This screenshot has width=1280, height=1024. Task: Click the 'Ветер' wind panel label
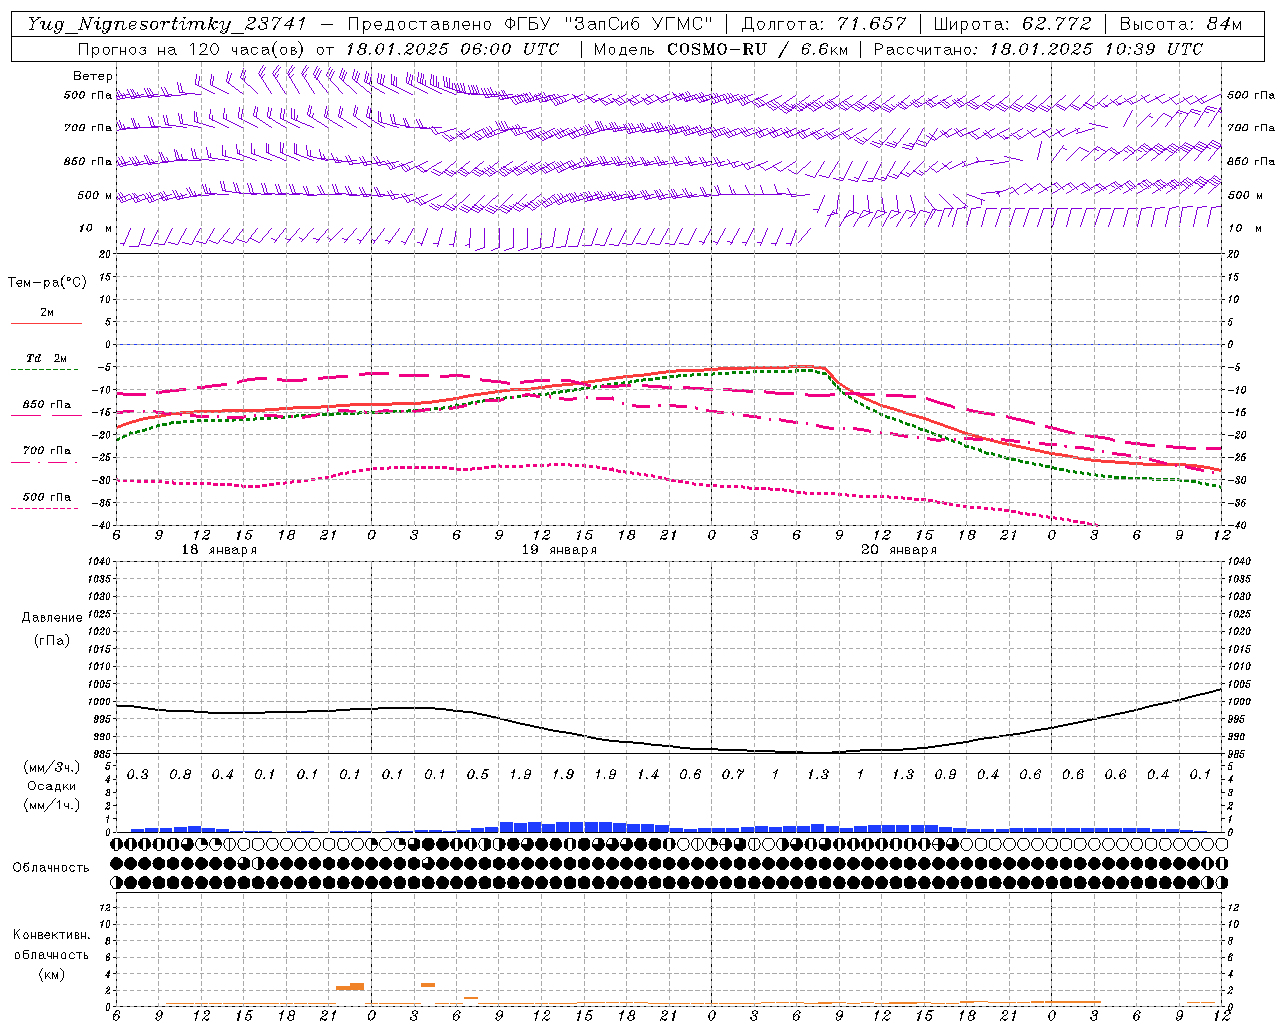93,76
